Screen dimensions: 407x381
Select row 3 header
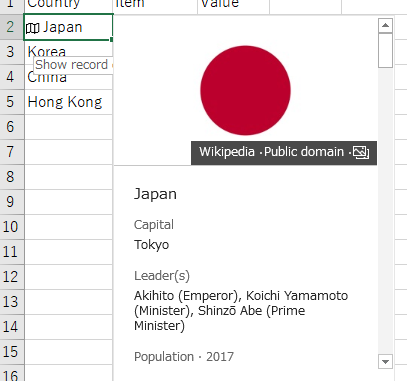[x=12, y=52]
